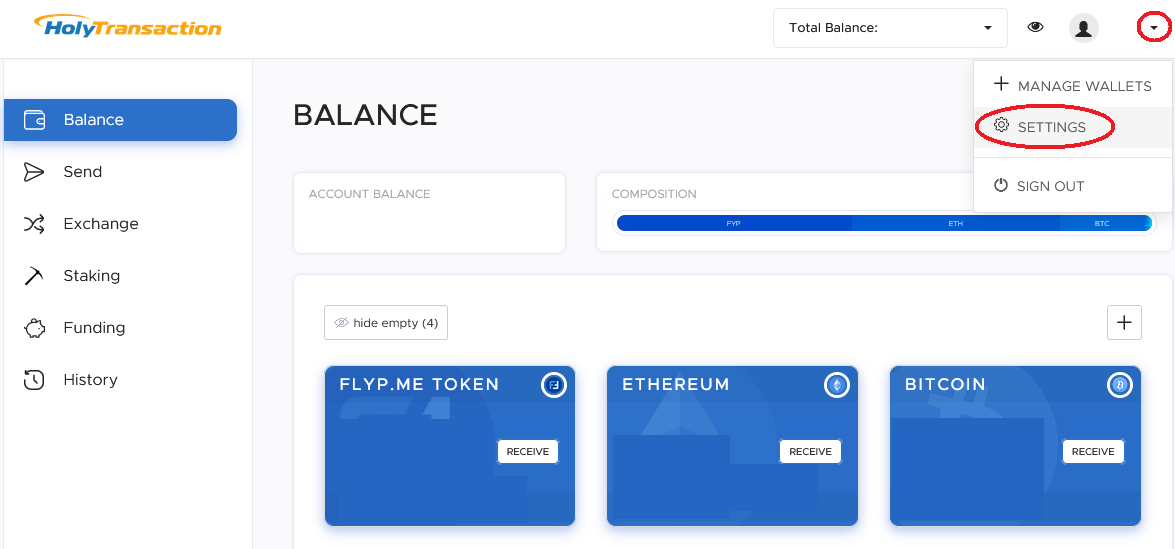The image size is (1175, 549).
Task: Click the Settings gear icon
Action: point(1001,126)
